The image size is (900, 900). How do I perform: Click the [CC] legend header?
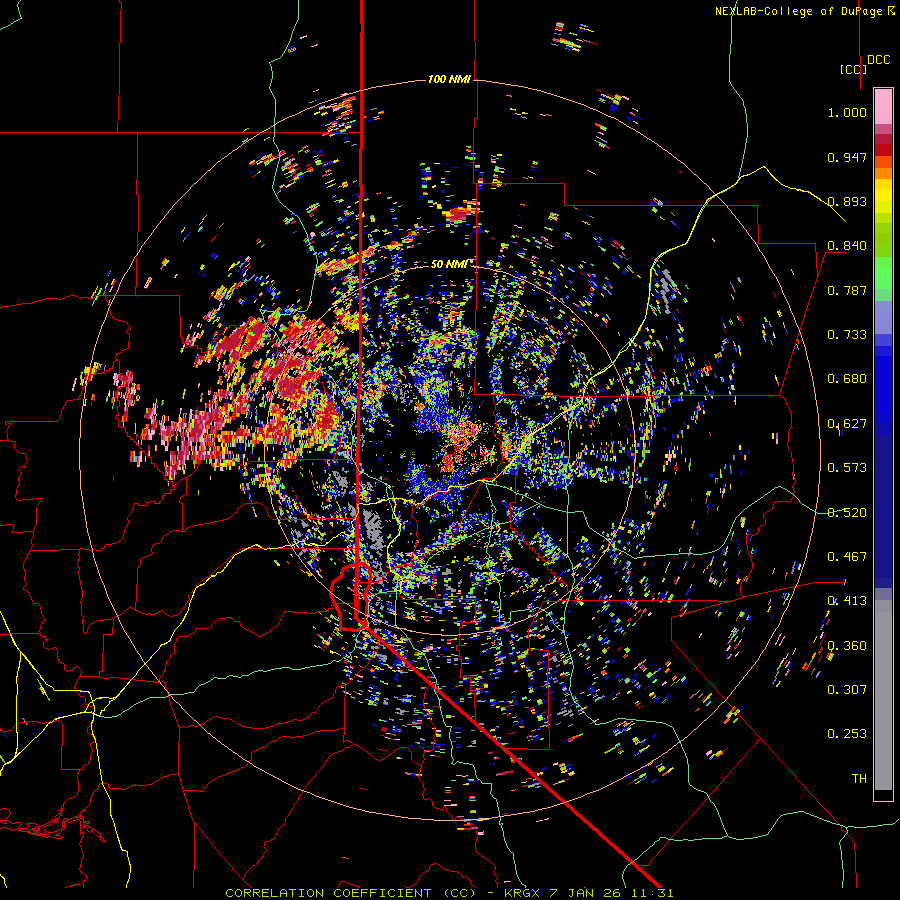tap(854, 69)
